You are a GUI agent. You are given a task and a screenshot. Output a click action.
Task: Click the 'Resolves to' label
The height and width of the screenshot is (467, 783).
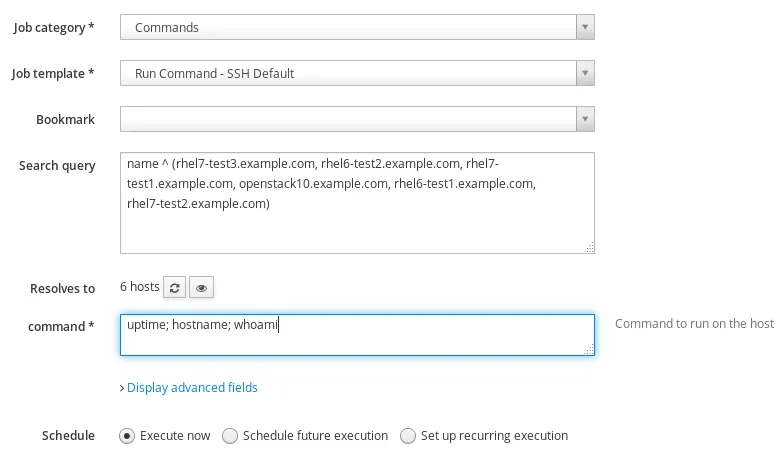(62, 289)
